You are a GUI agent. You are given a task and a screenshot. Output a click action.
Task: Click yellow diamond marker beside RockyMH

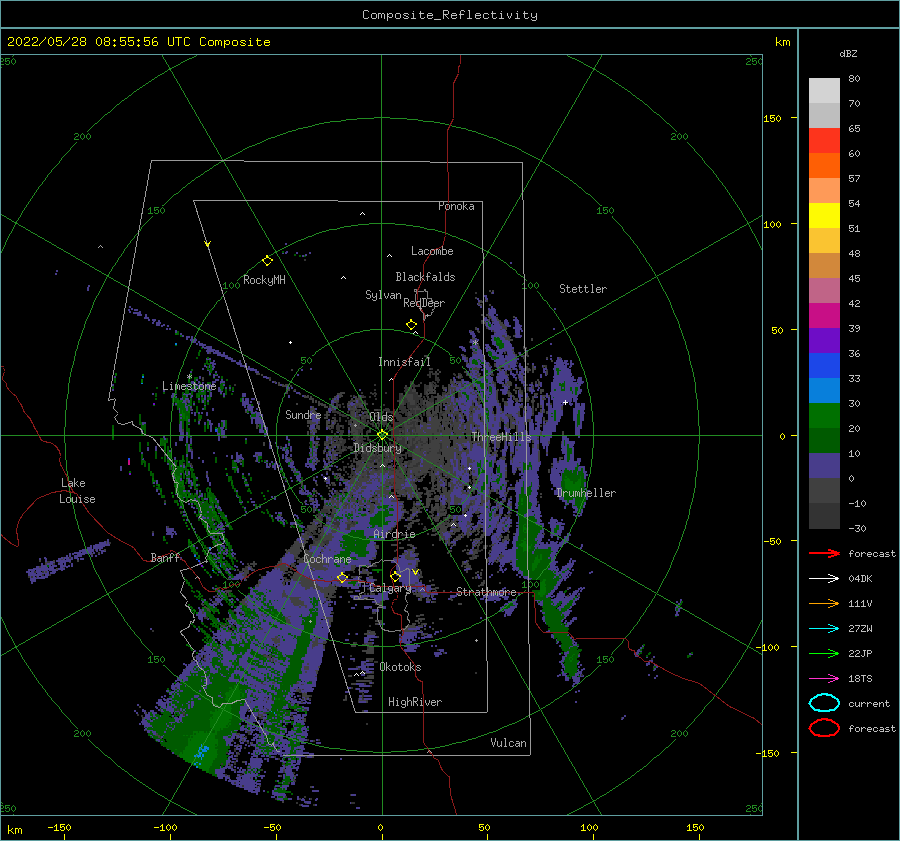pyautogui.click(x=267, y=261)
